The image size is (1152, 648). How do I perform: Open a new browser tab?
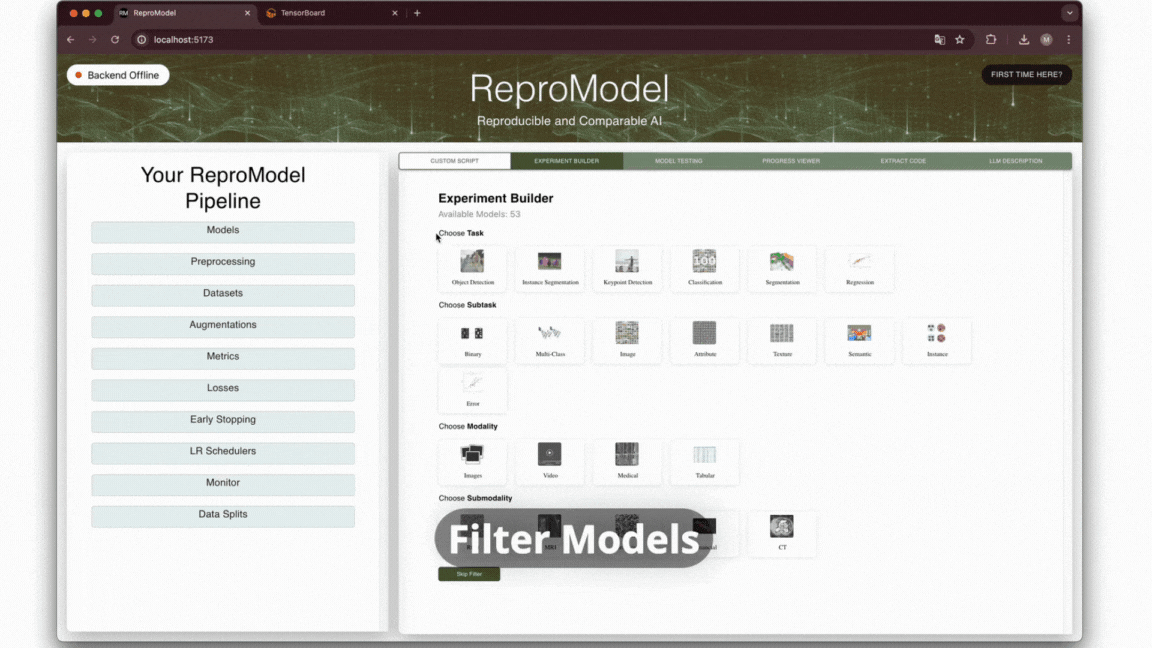pyautogui.click(x=417, y=13)
